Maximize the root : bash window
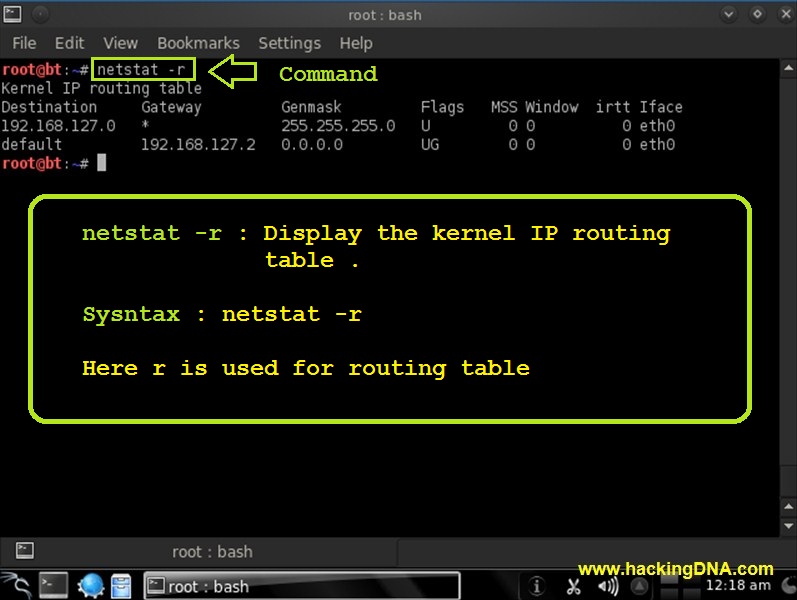Image resolution: width=797 pixels, height=600 pixels. [757, 14]
